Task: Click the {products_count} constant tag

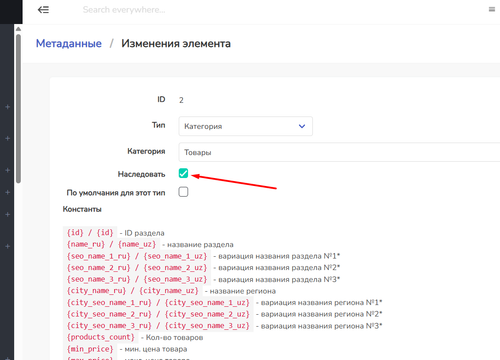Action: tap(101, 337)
